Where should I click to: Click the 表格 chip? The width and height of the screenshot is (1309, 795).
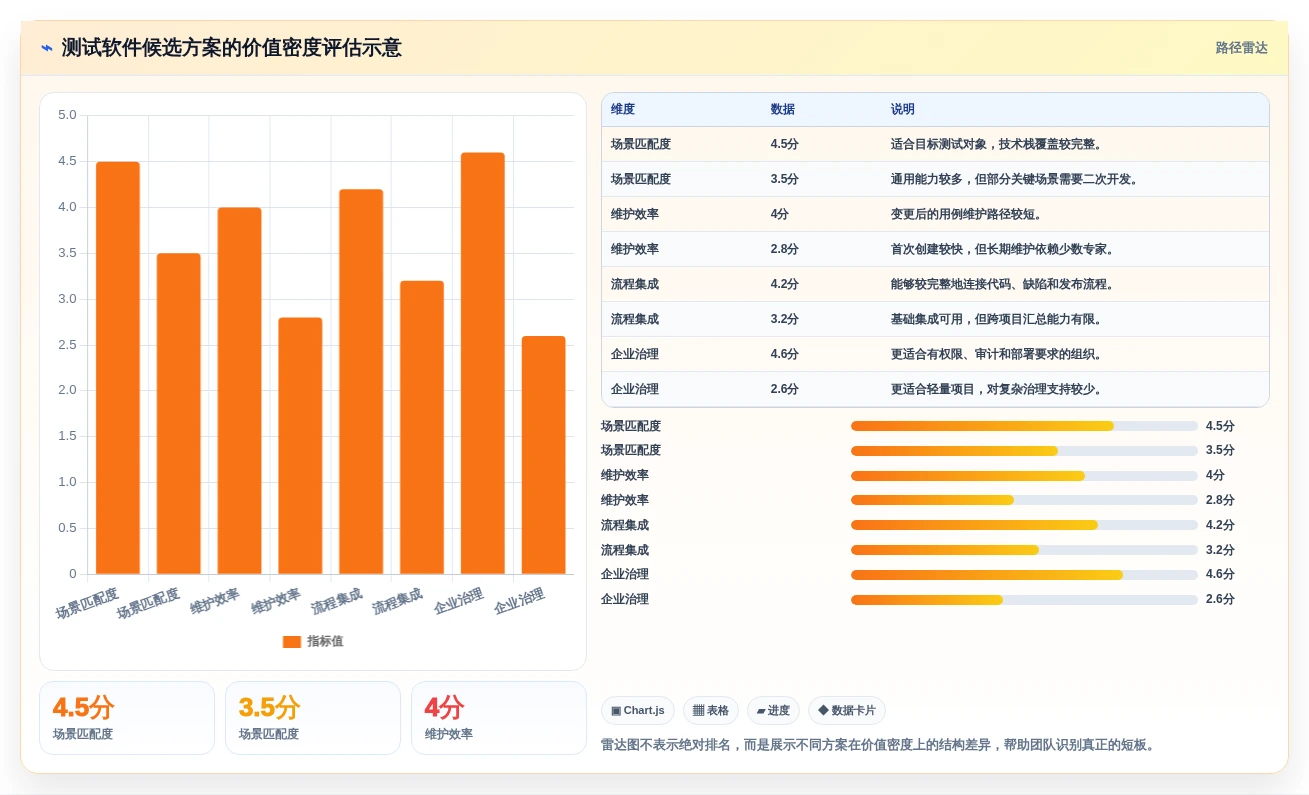(711, 711)
